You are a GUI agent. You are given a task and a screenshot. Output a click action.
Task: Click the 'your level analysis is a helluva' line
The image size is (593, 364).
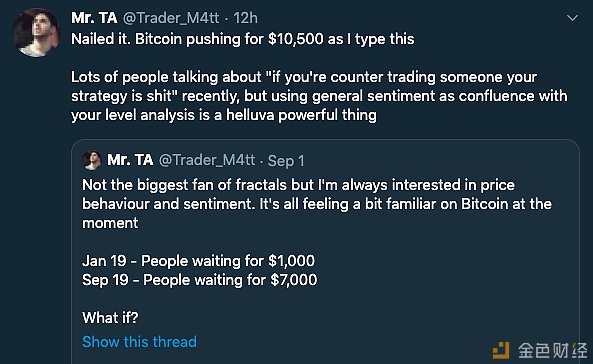[224, 115]
